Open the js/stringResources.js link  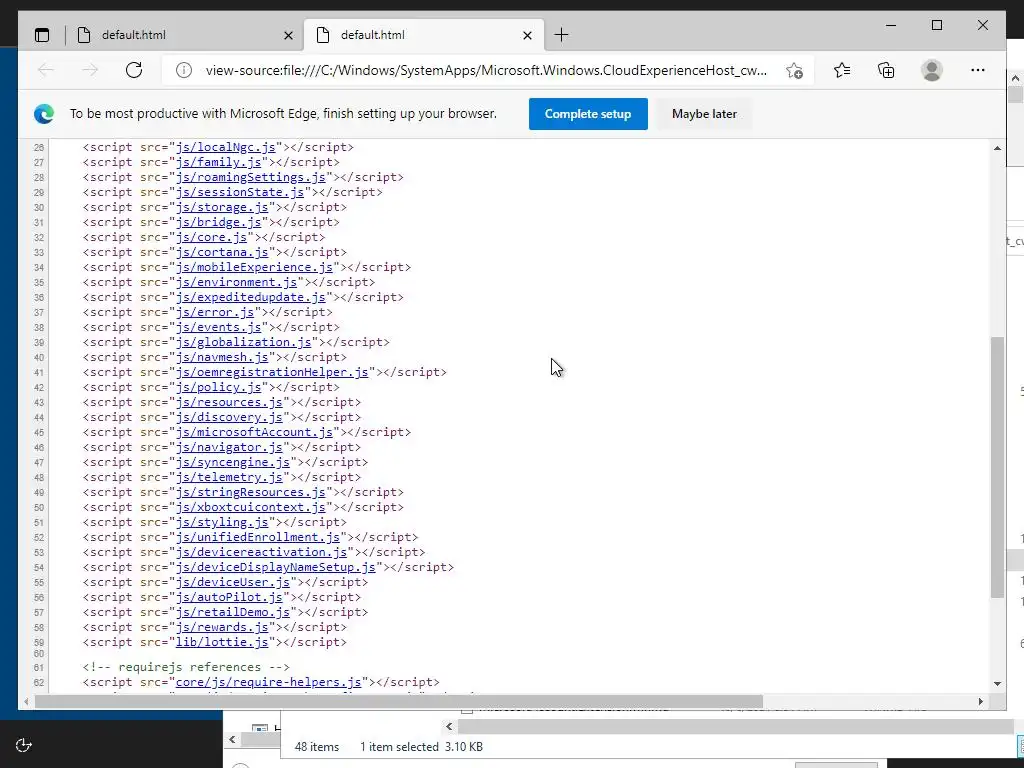coord(251,492)
